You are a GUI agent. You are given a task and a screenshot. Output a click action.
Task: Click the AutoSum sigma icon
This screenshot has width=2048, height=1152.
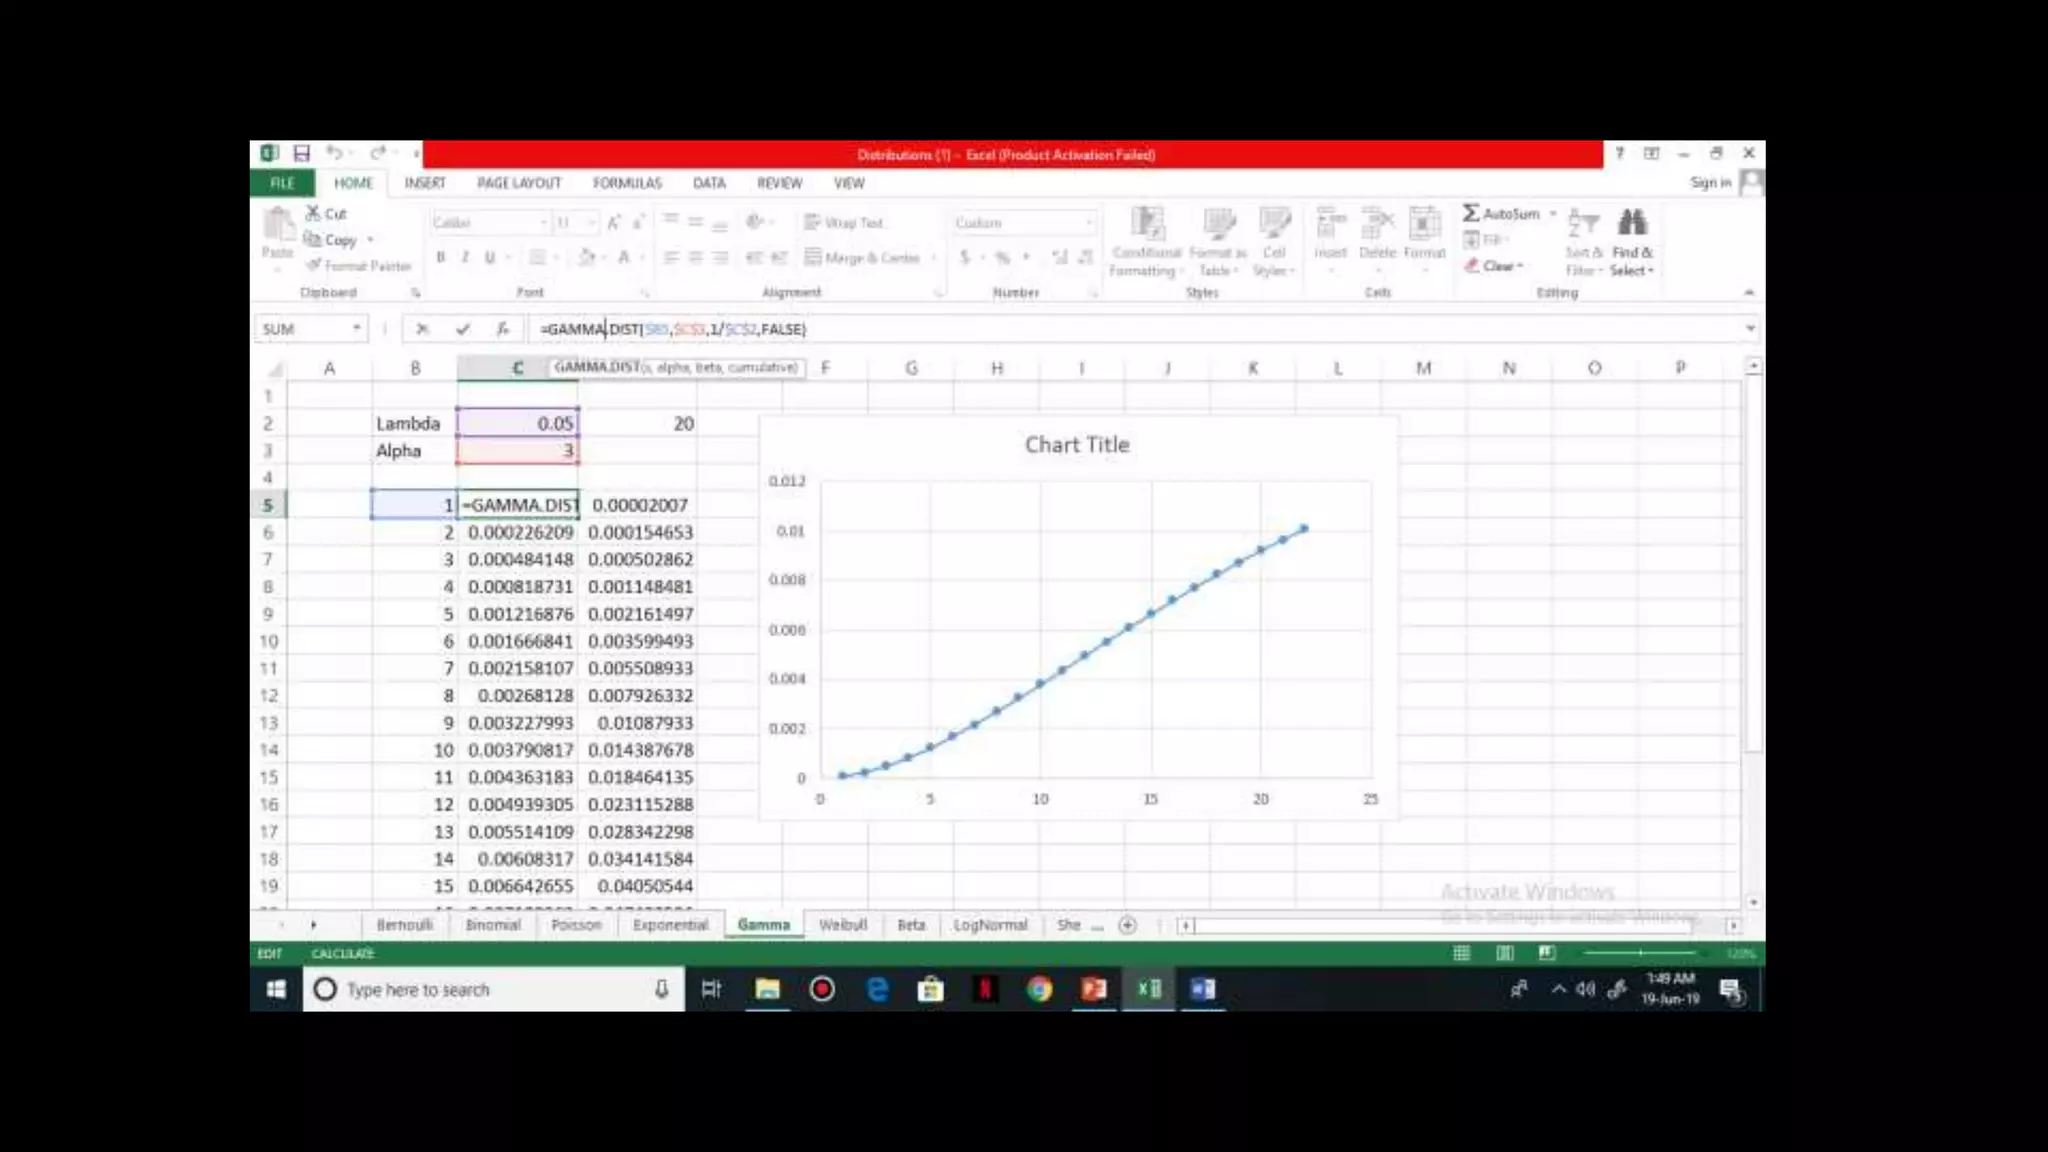click(x=1471, y=213)
